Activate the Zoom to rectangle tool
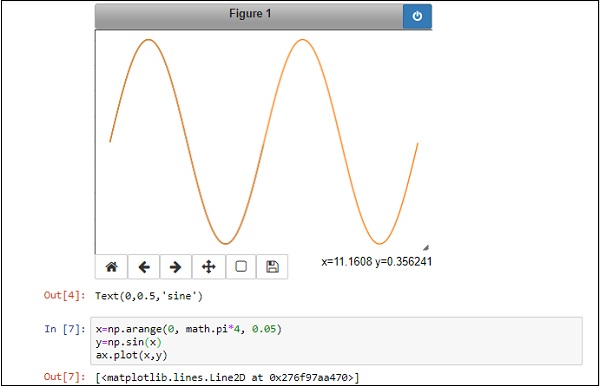The height and width of the screenshot is (386, 600). (x=241, y=267)
